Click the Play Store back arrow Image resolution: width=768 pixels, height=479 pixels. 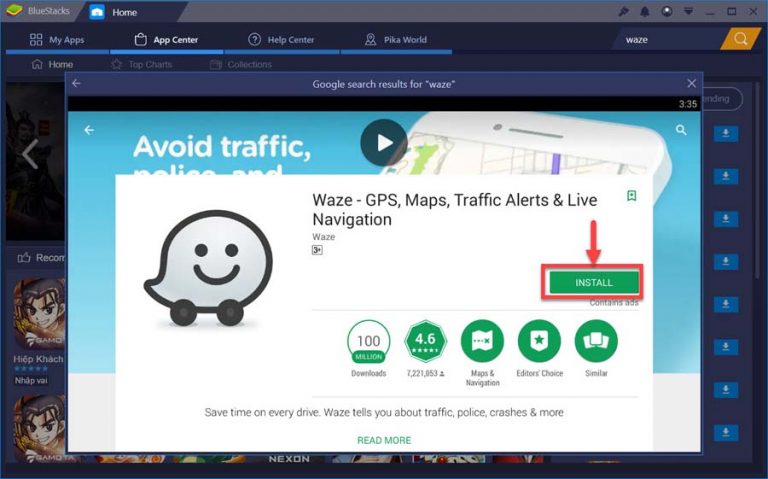(x=89, y=130)
